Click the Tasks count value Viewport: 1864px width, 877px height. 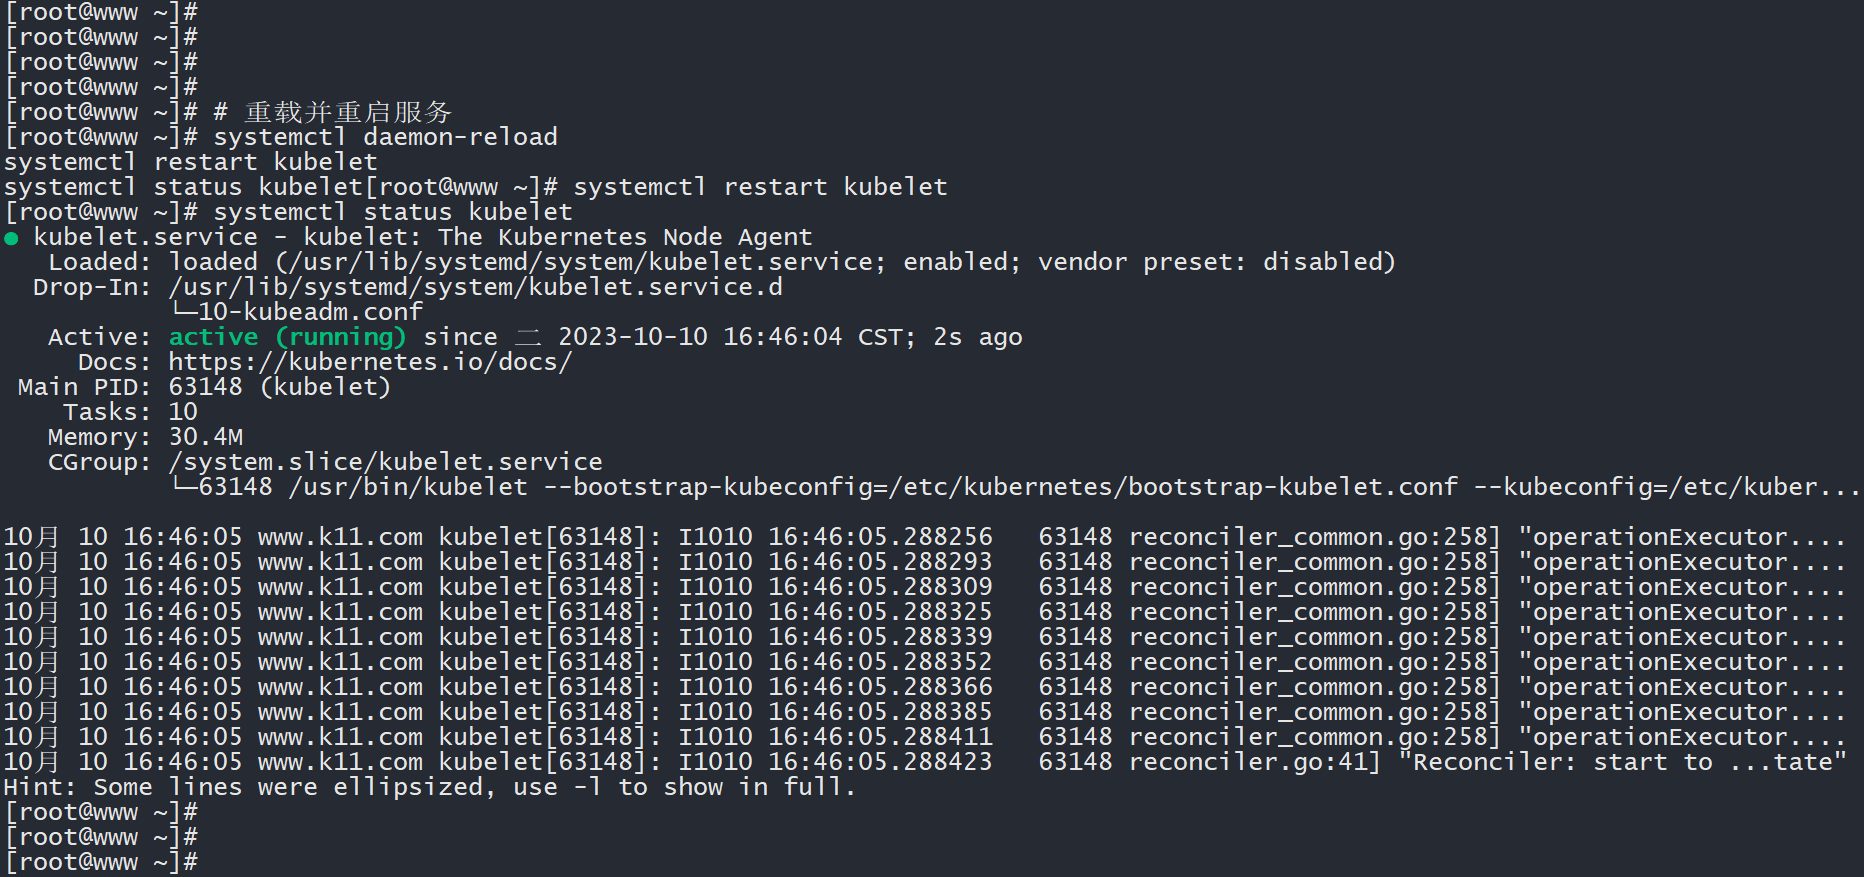point(183,412)
